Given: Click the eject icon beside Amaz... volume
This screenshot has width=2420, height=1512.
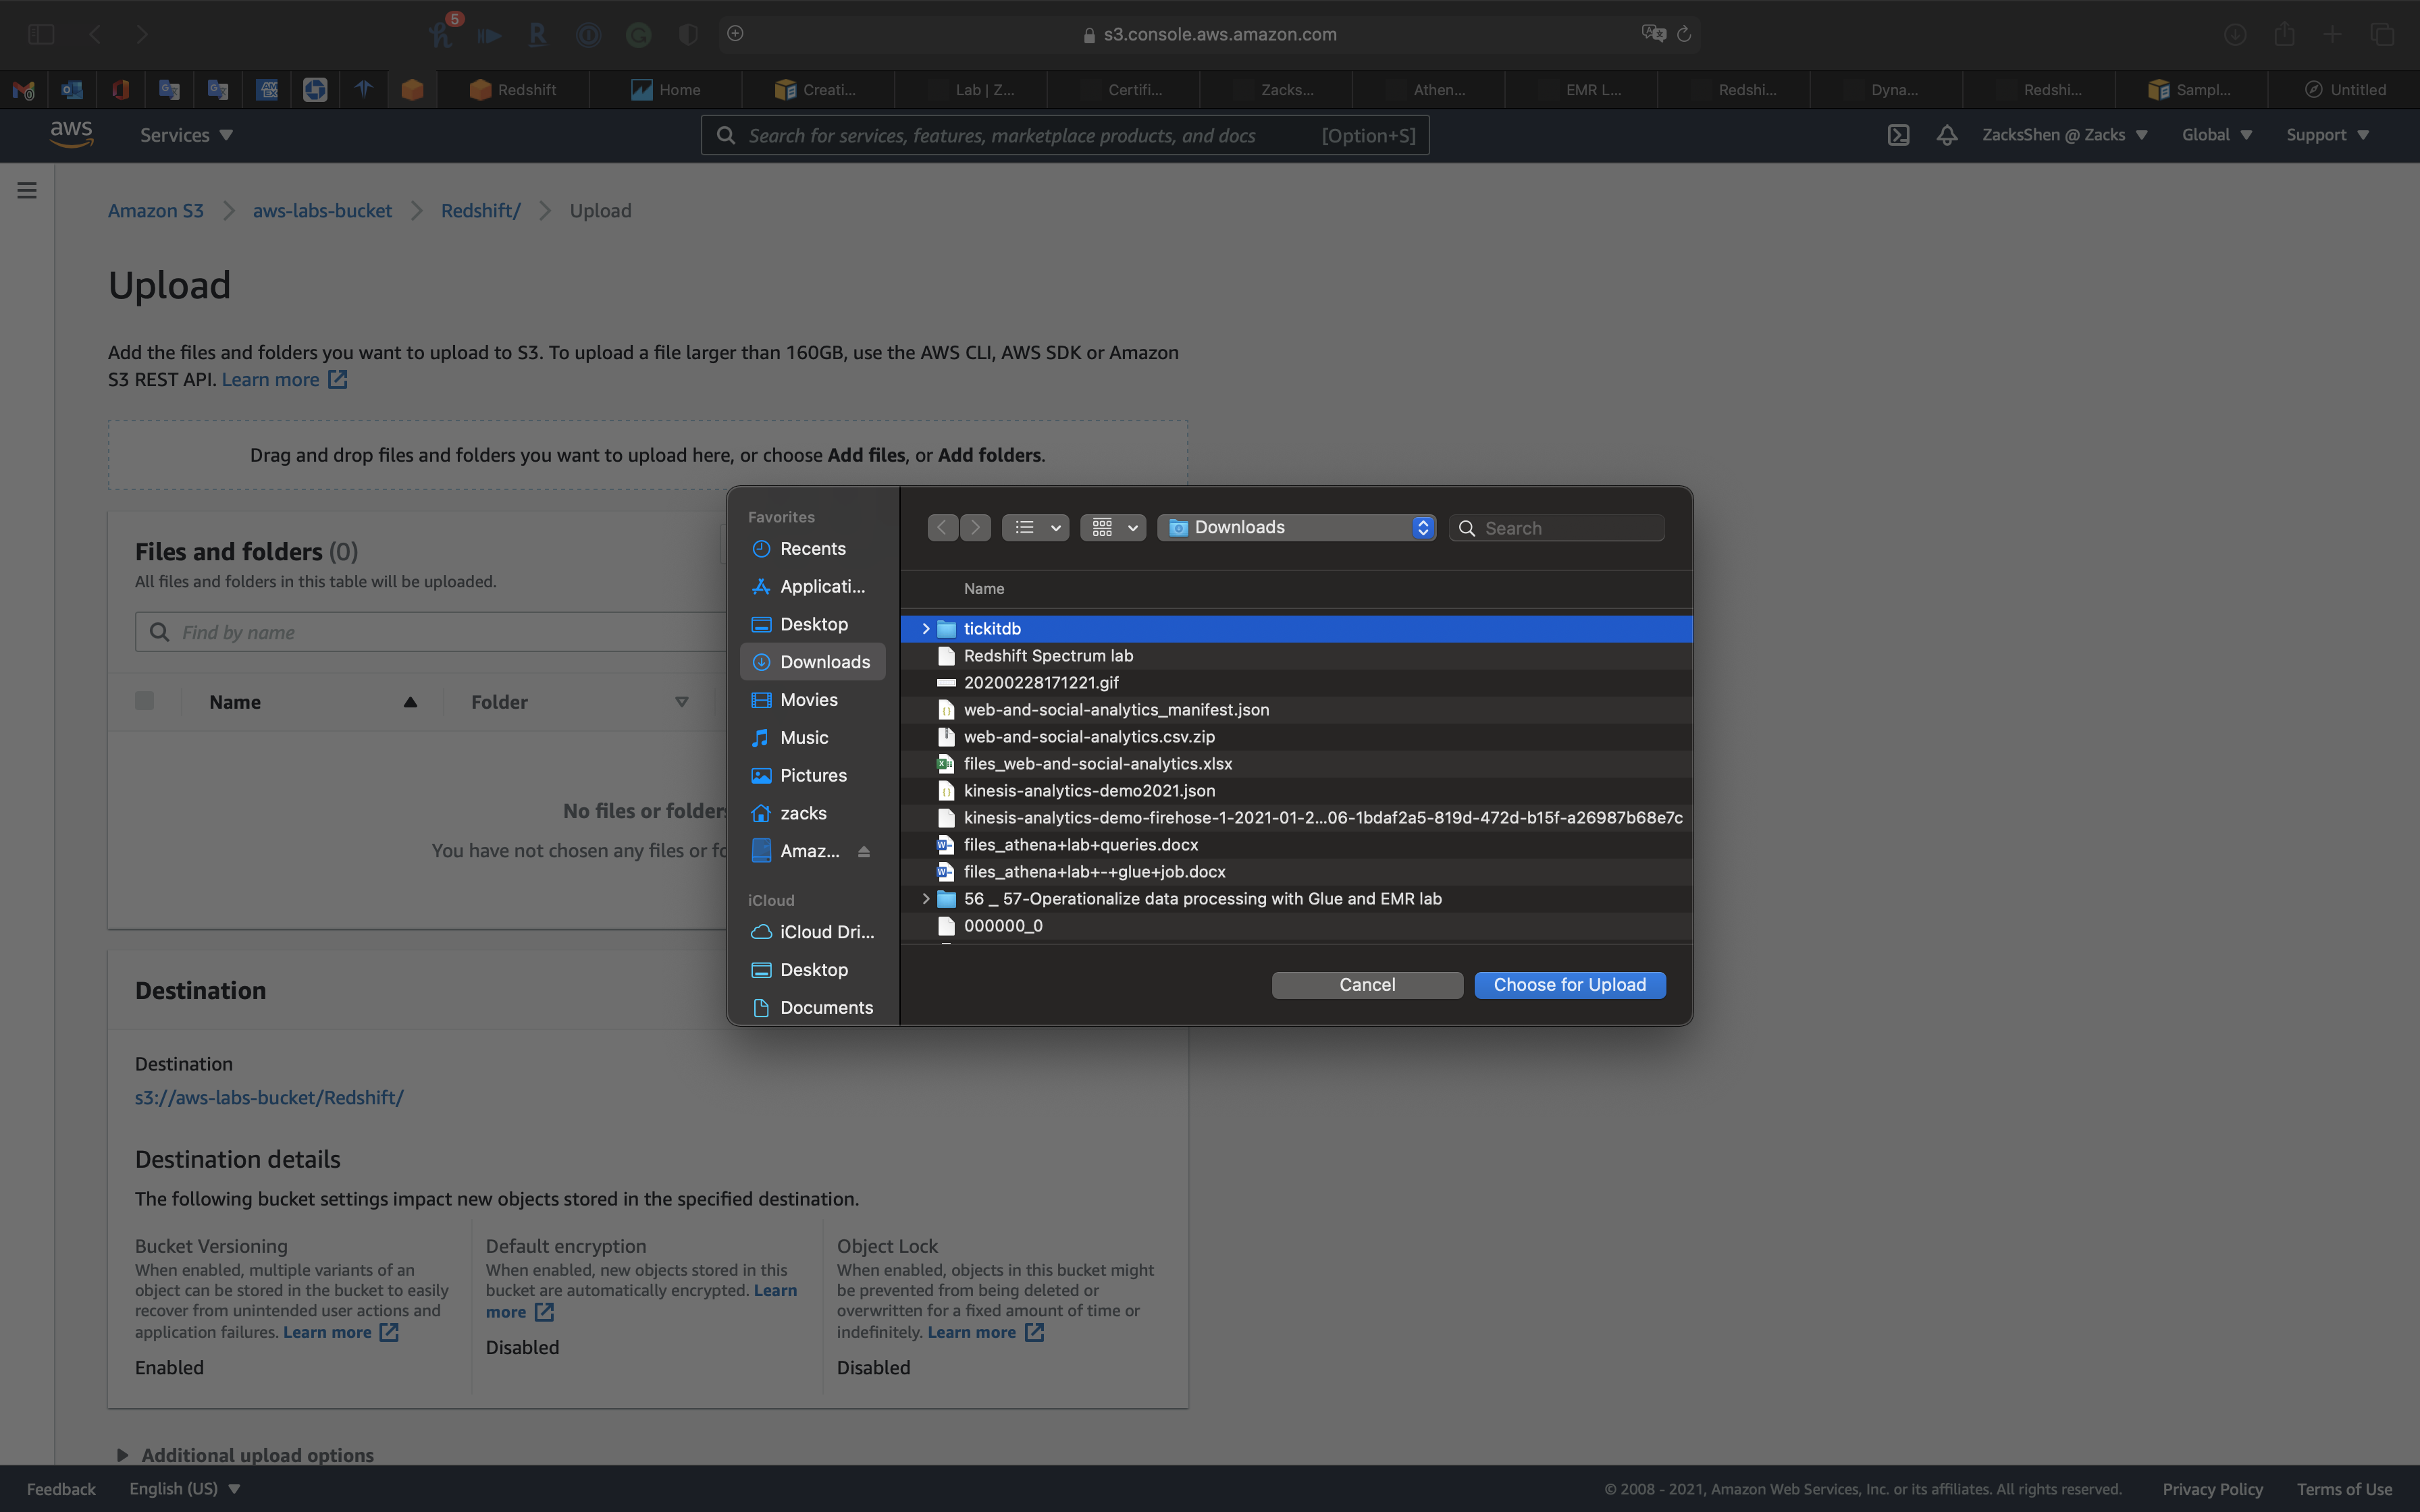Looking at the screenshot, I should click(864, 851).
